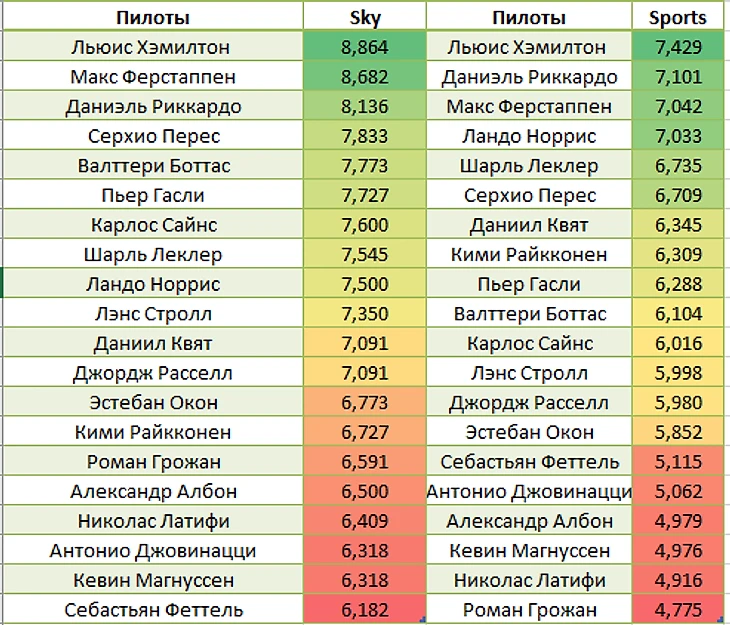Screen dimensions: 730x625
Task: Select the cell showing 7,350
Action: coord(365,314)
